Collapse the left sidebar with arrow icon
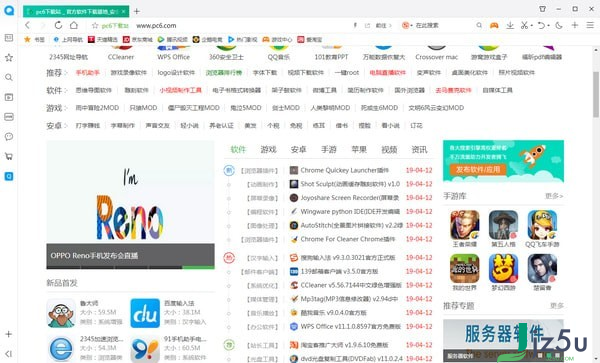600x363 pixels. (9, 354)
